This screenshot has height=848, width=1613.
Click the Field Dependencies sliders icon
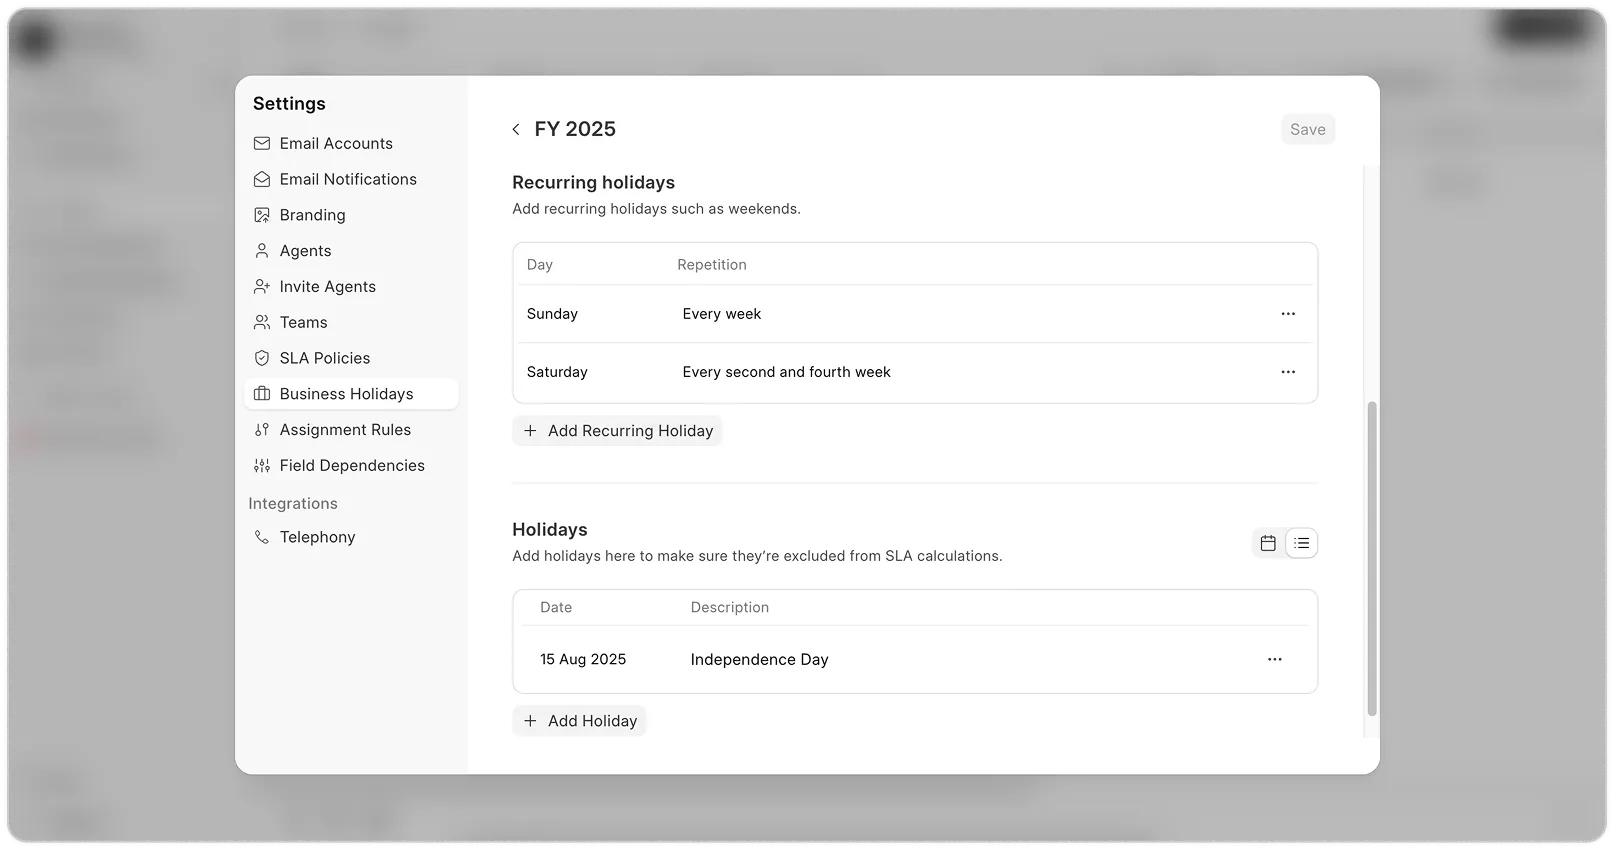pyautogui.click(x=262, y=466)
